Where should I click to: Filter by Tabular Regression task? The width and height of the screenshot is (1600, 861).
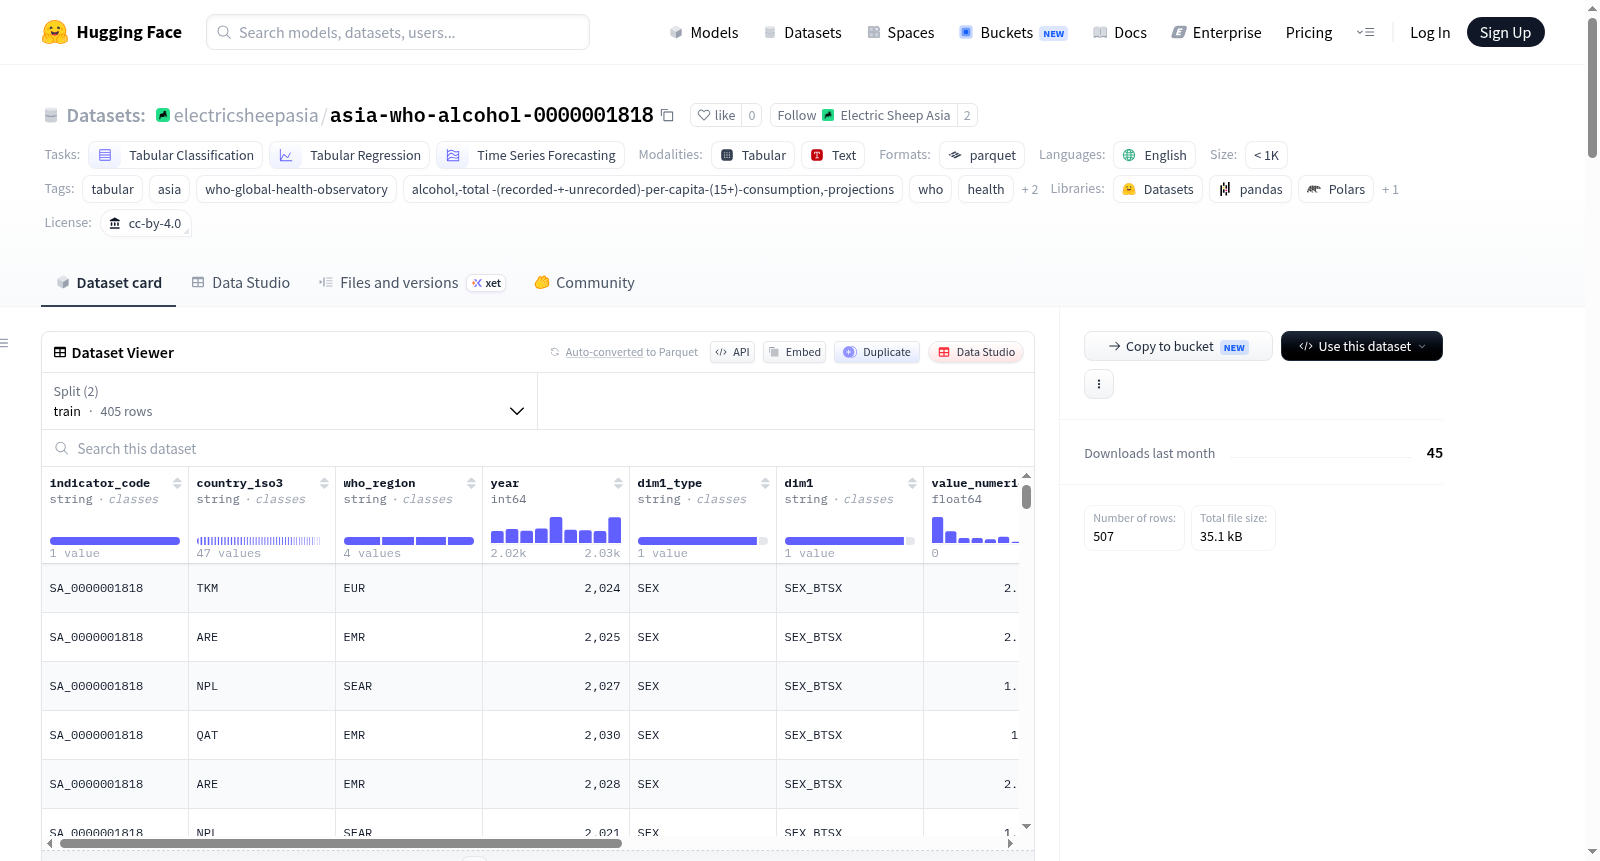[350, 155]
